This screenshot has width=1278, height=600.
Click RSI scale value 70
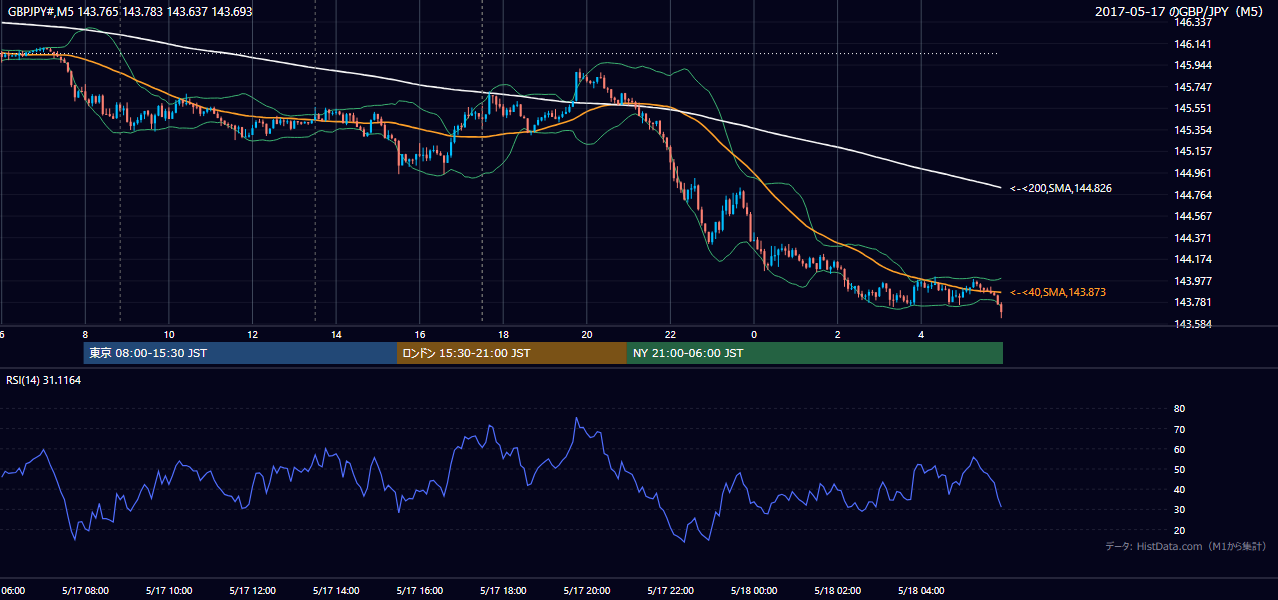(1179, 429)
